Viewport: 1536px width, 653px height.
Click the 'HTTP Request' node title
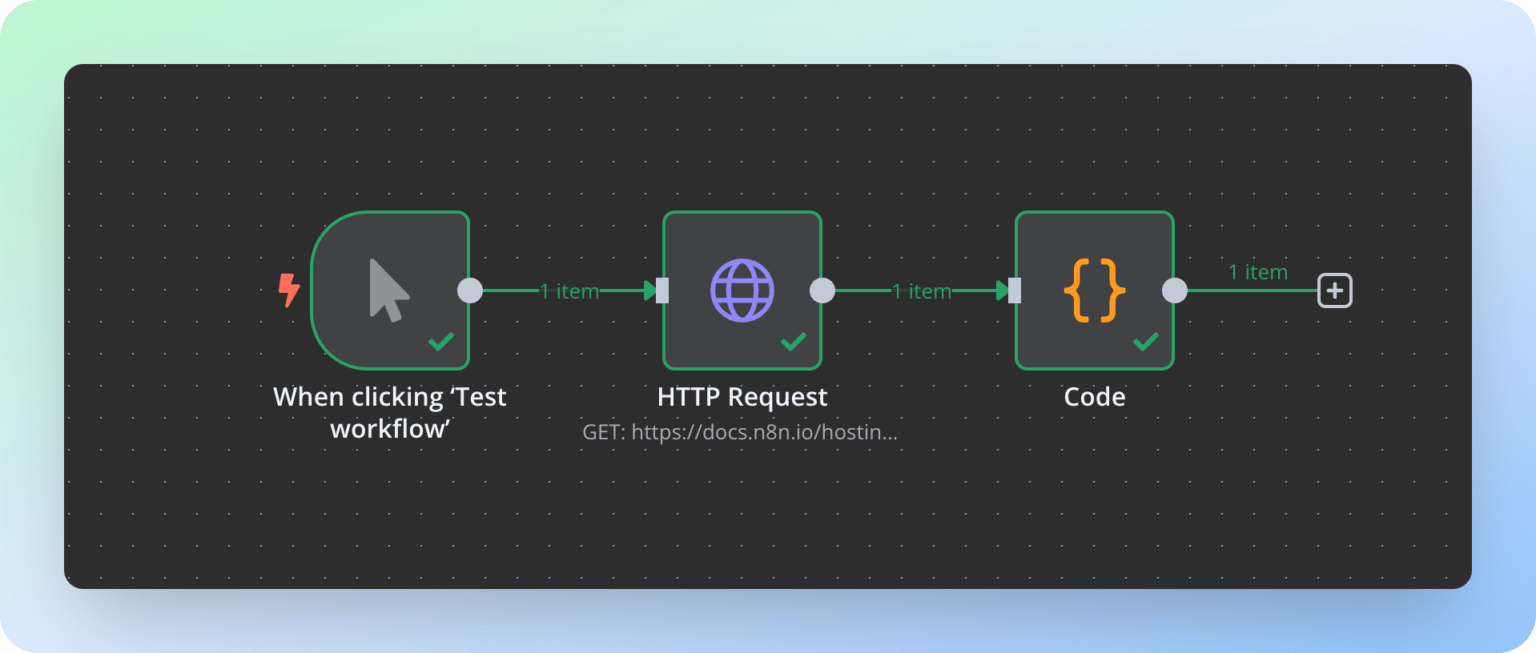tap(742, 397)
